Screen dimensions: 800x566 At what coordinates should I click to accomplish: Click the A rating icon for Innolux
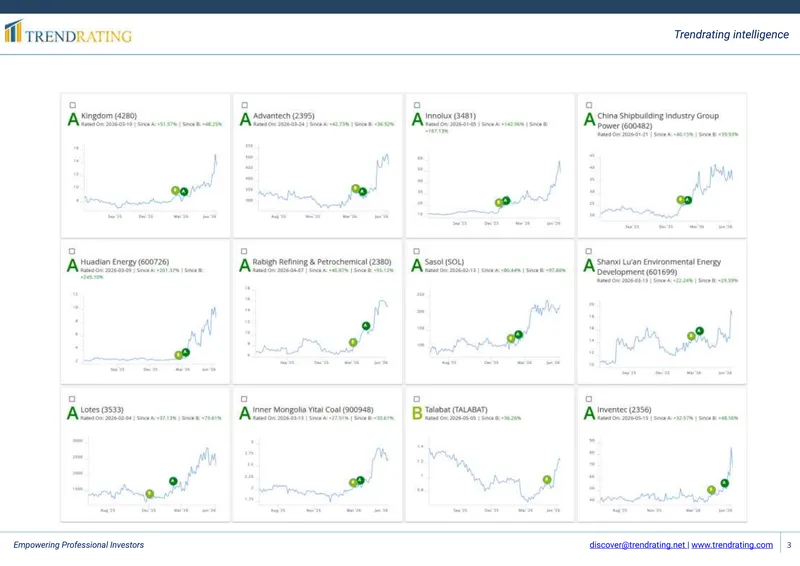pos(417,119)
